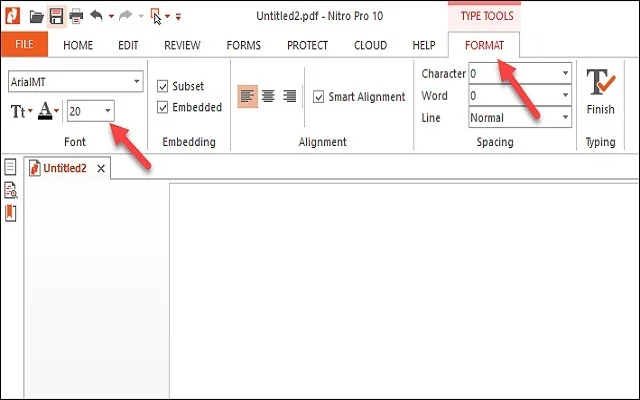Select the FORMAT ribbon tab
This screenshot has height=400, width=640.
484,45
